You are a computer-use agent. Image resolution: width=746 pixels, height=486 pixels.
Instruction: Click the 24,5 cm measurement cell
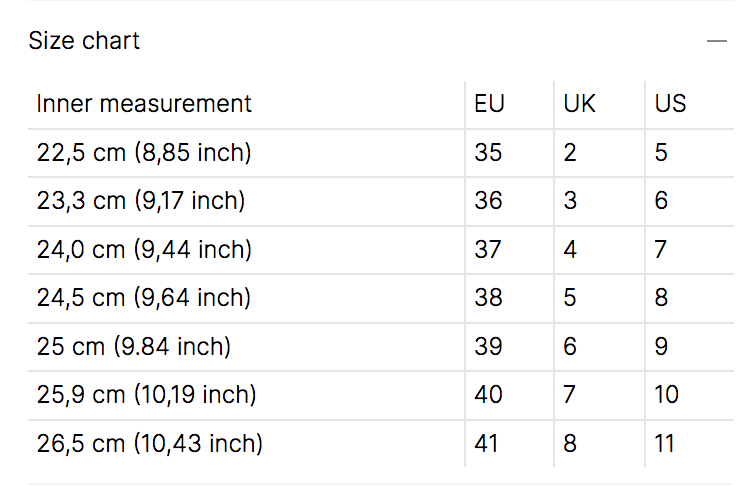click(x=144, y=297)
